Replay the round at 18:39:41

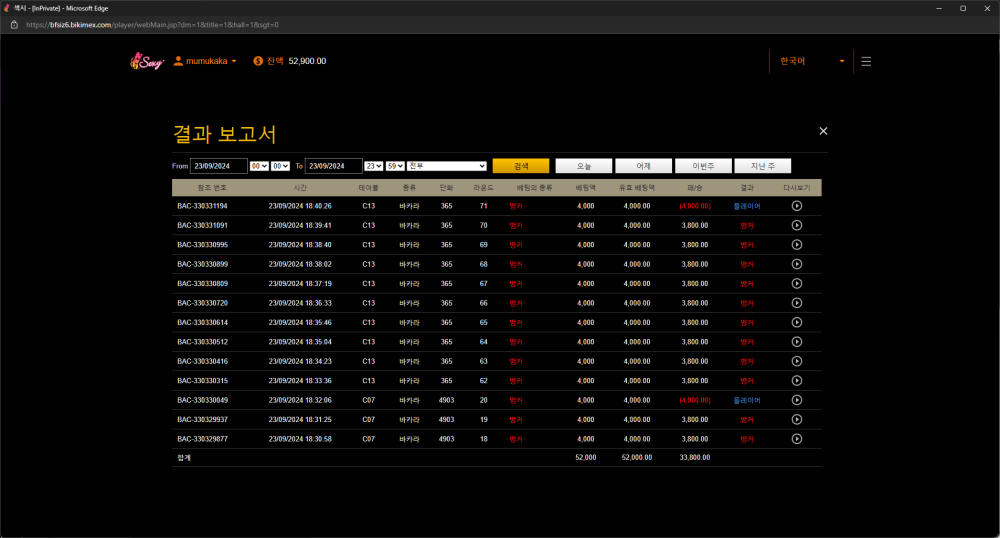796,225
